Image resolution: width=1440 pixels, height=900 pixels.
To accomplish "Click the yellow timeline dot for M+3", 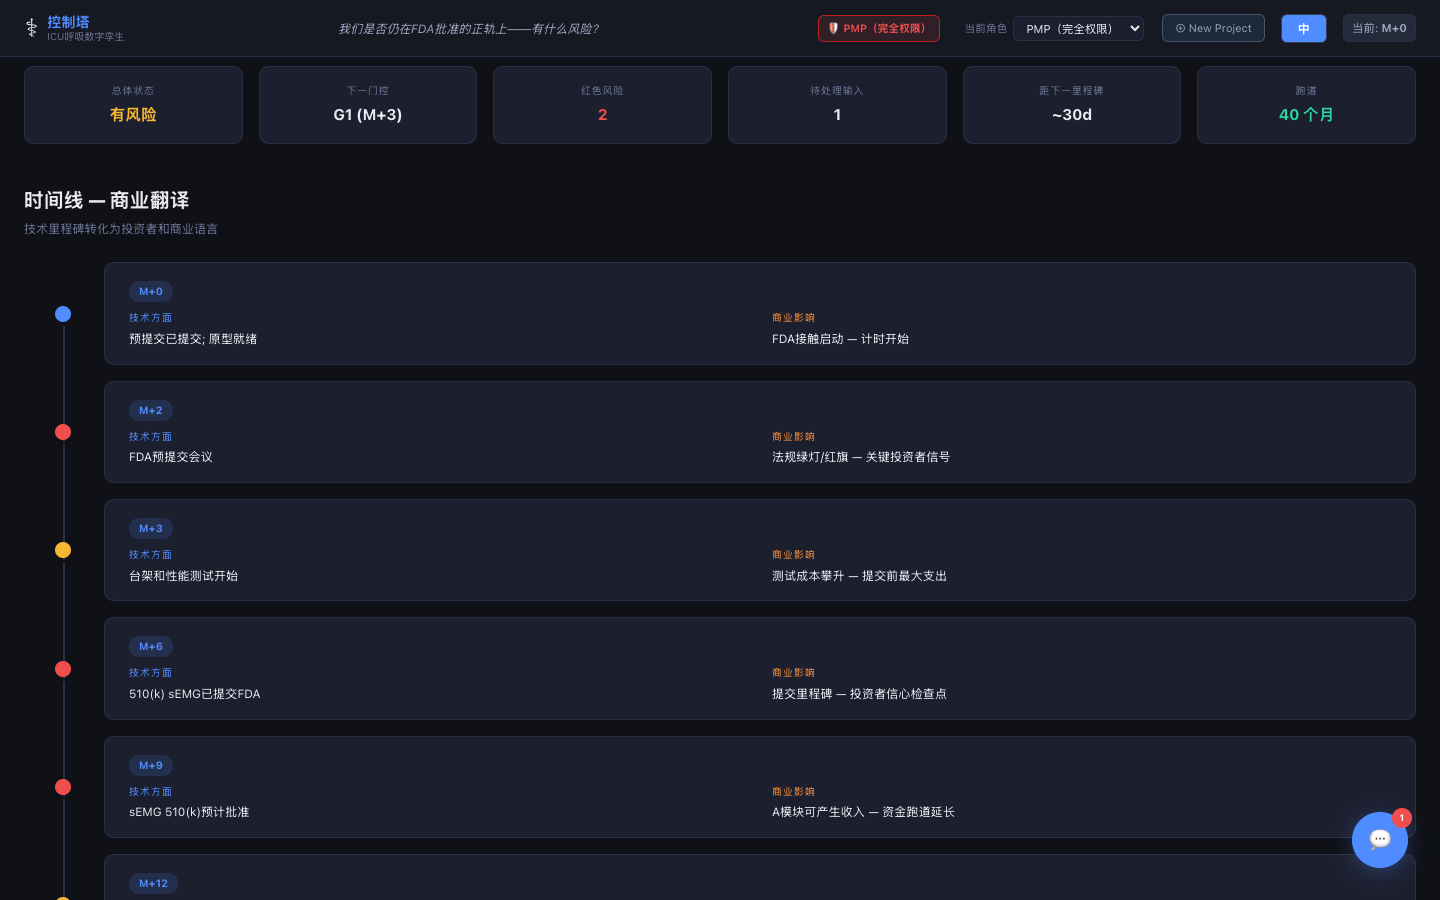I will pyautogui.click(x=63, y=550).
